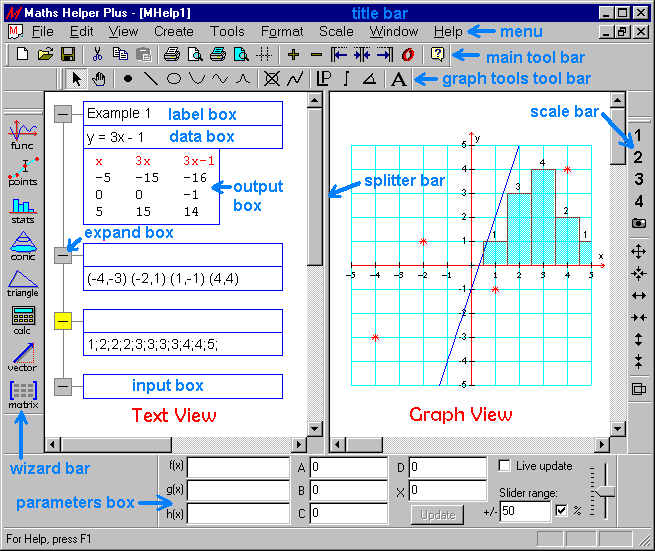This screenshot has height=551, width=655.
Task: Select the arrow pointer tool
Action: [x=76, y=79]
